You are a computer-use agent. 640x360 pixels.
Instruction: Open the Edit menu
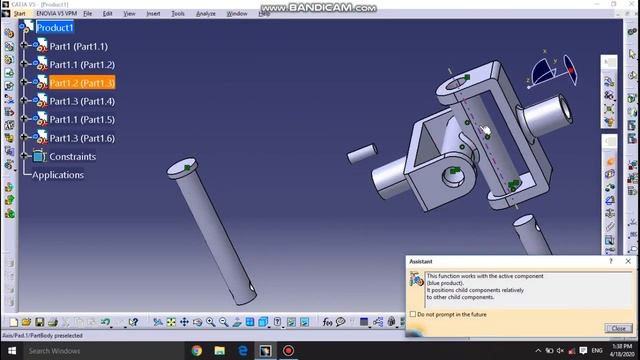click(107, 13)
